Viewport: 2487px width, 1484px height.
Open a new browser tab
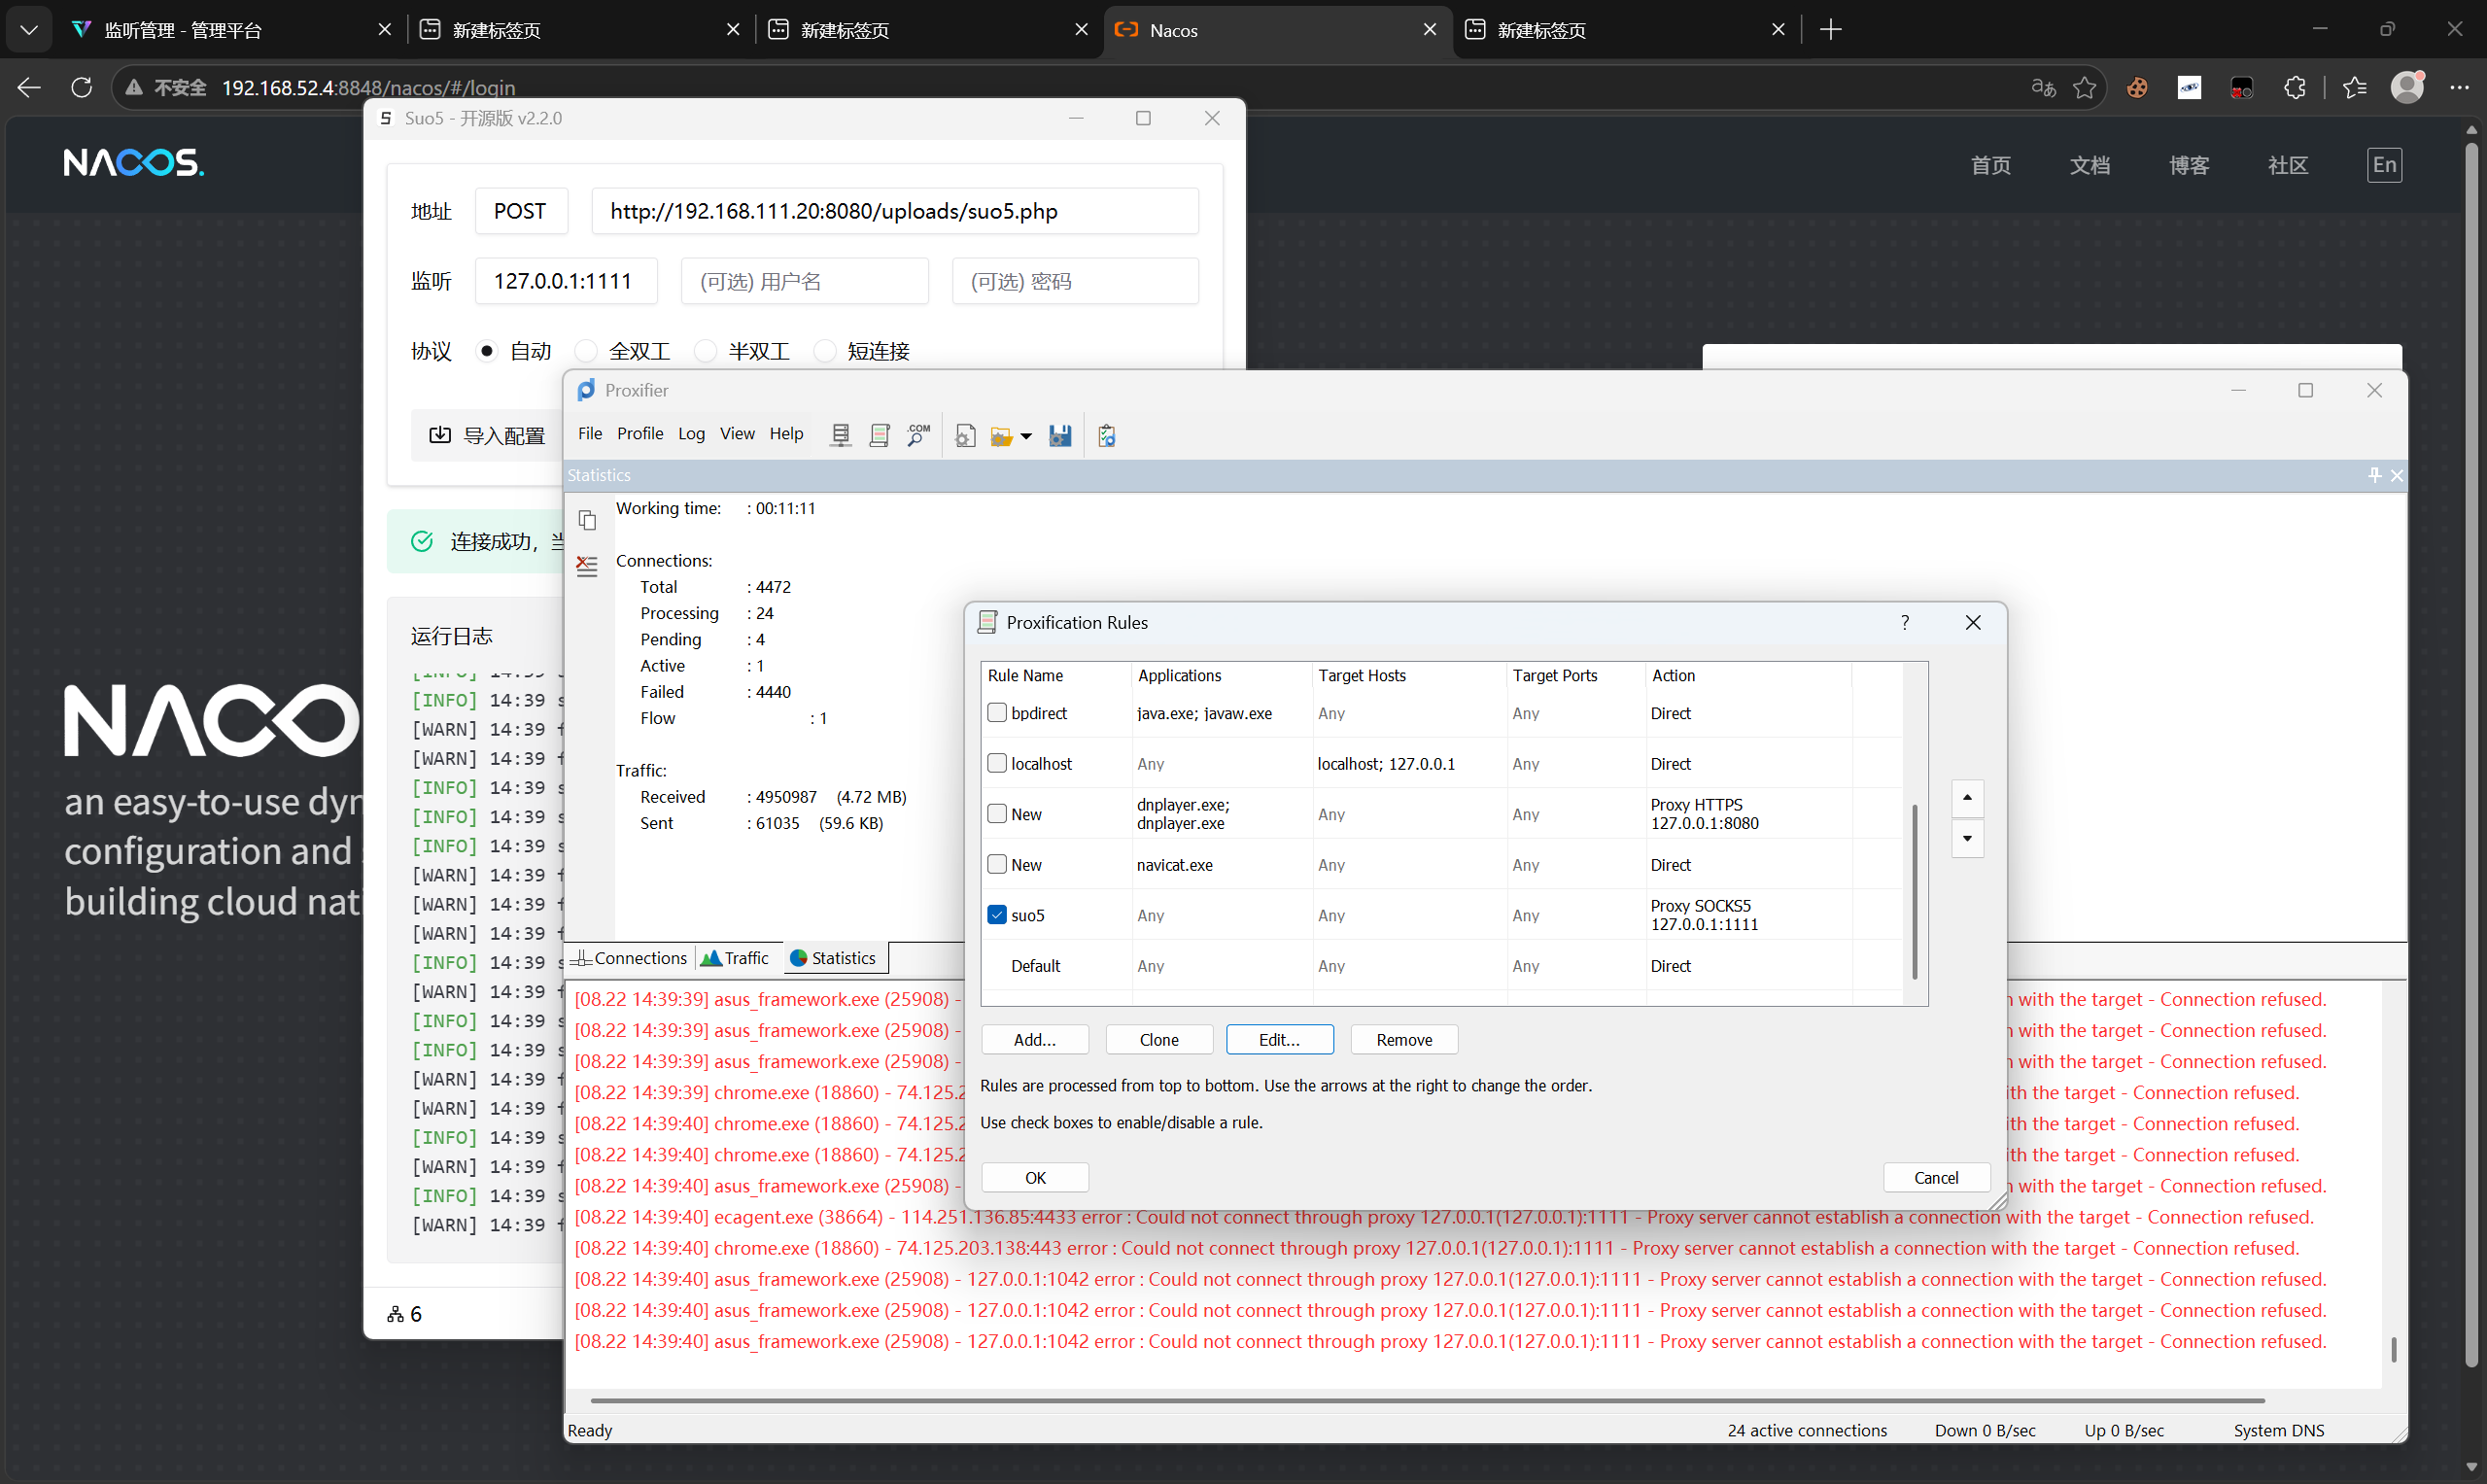(x=1831, y=30)
